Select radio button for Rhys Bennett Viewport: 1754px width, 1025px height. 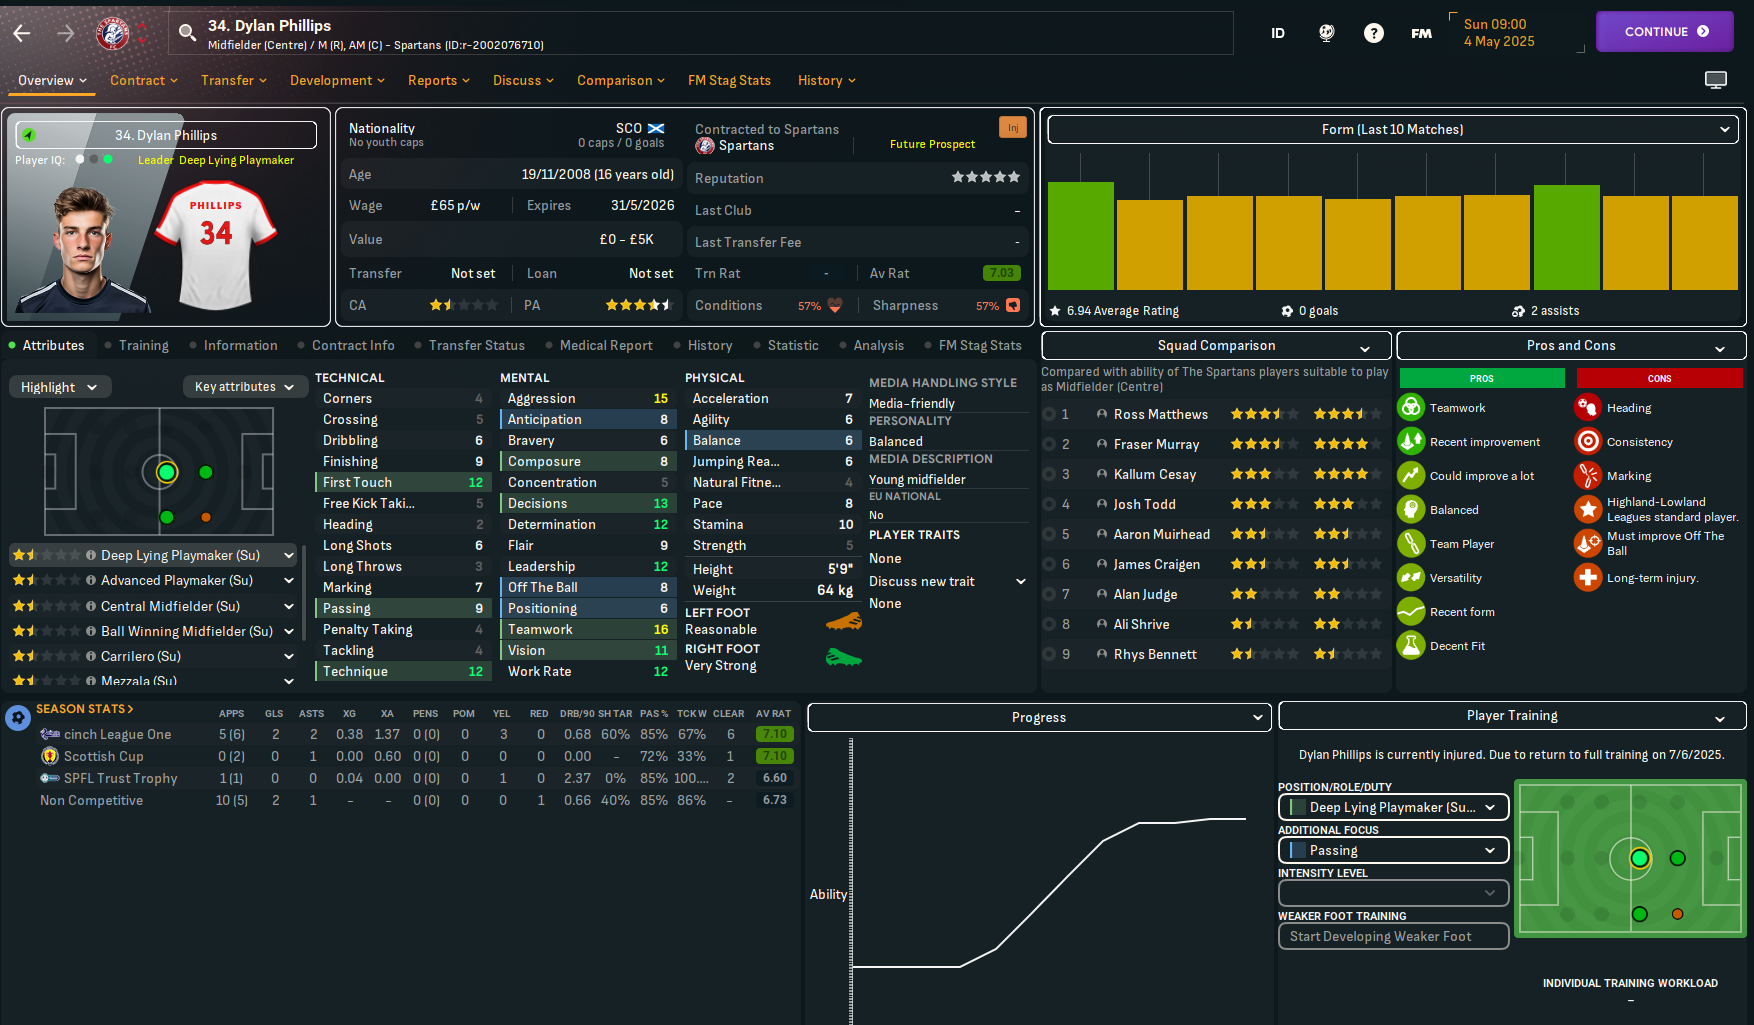(x=1049, y=654)
